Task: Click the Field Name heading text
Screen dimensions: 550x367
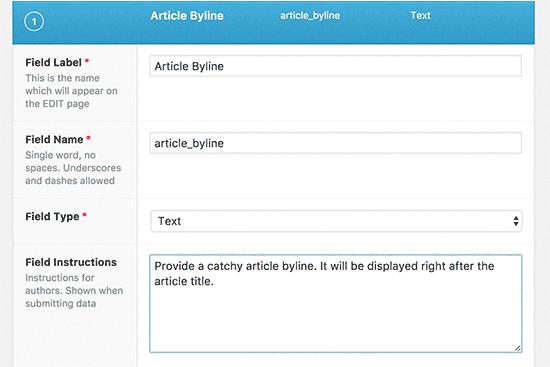Action: coord(54,140)
